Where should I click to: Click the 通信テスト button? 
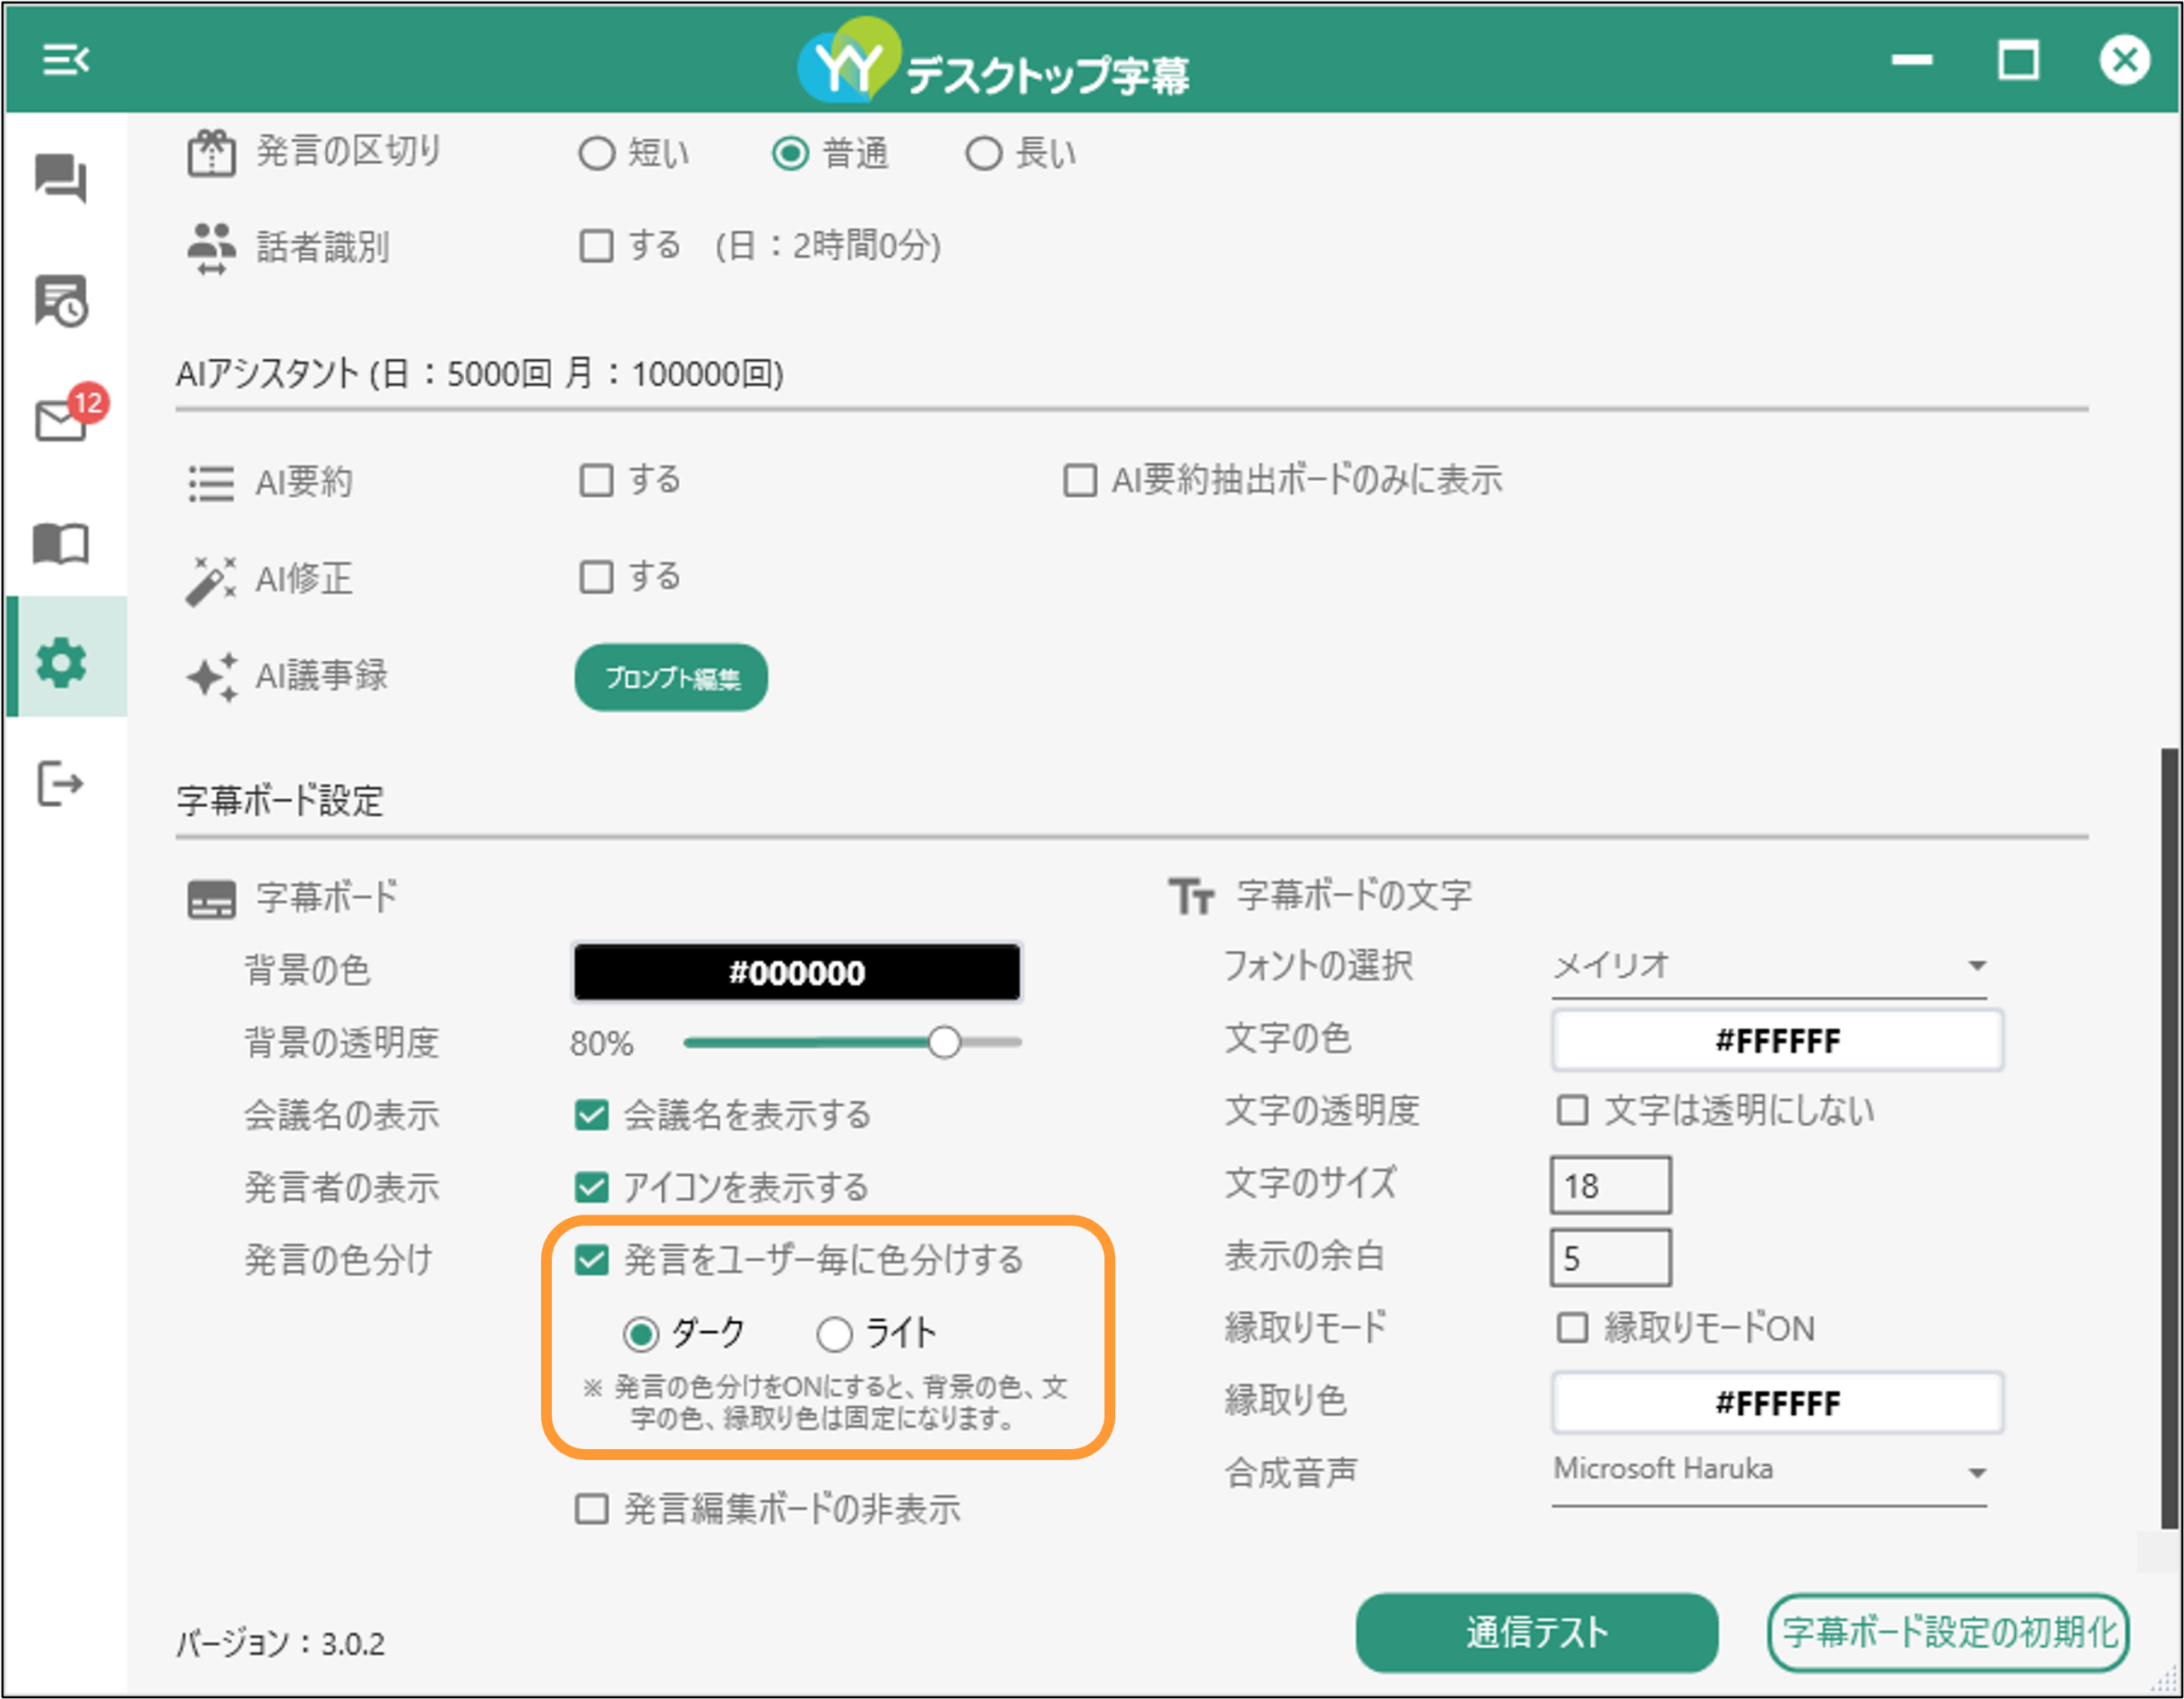(1537, 1632)
